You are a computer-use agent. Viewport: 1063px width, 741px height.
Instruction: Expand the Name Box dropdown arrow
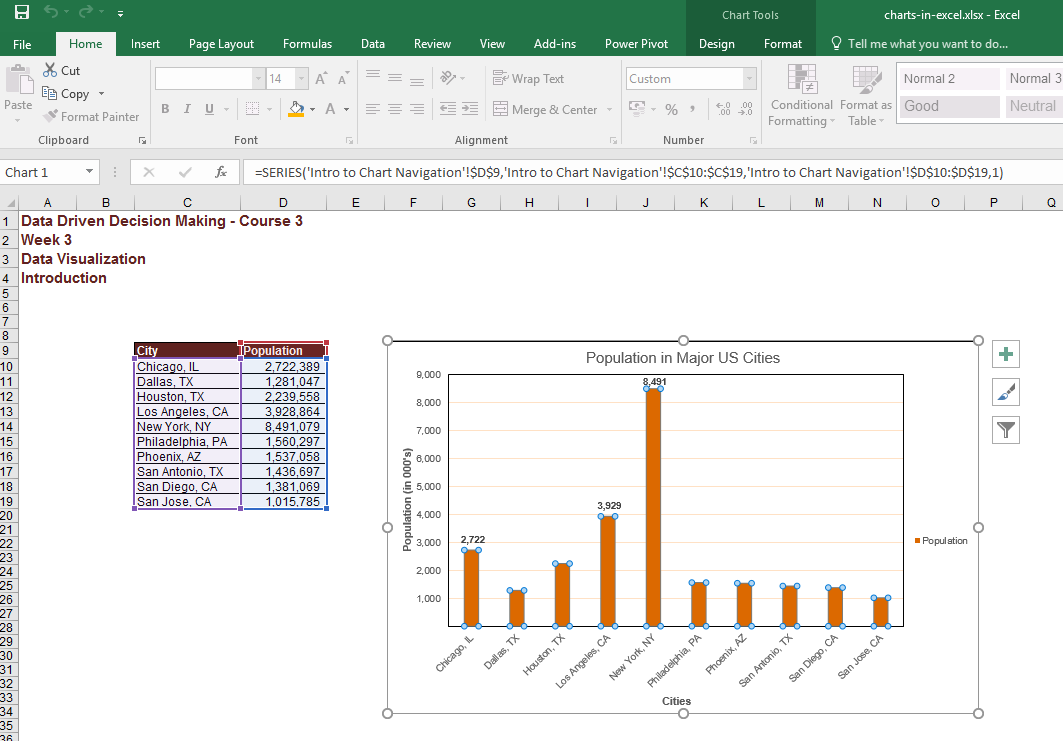(90, 172)
